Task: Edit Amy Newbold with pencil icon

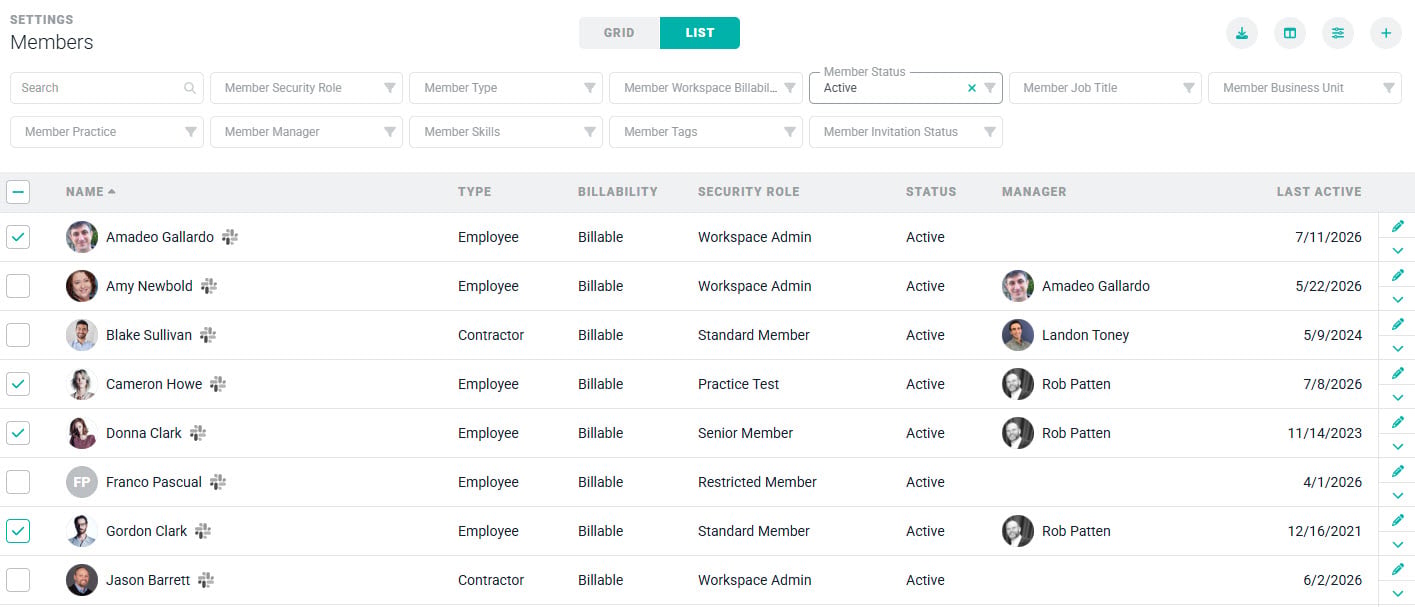Action: 1398,274
